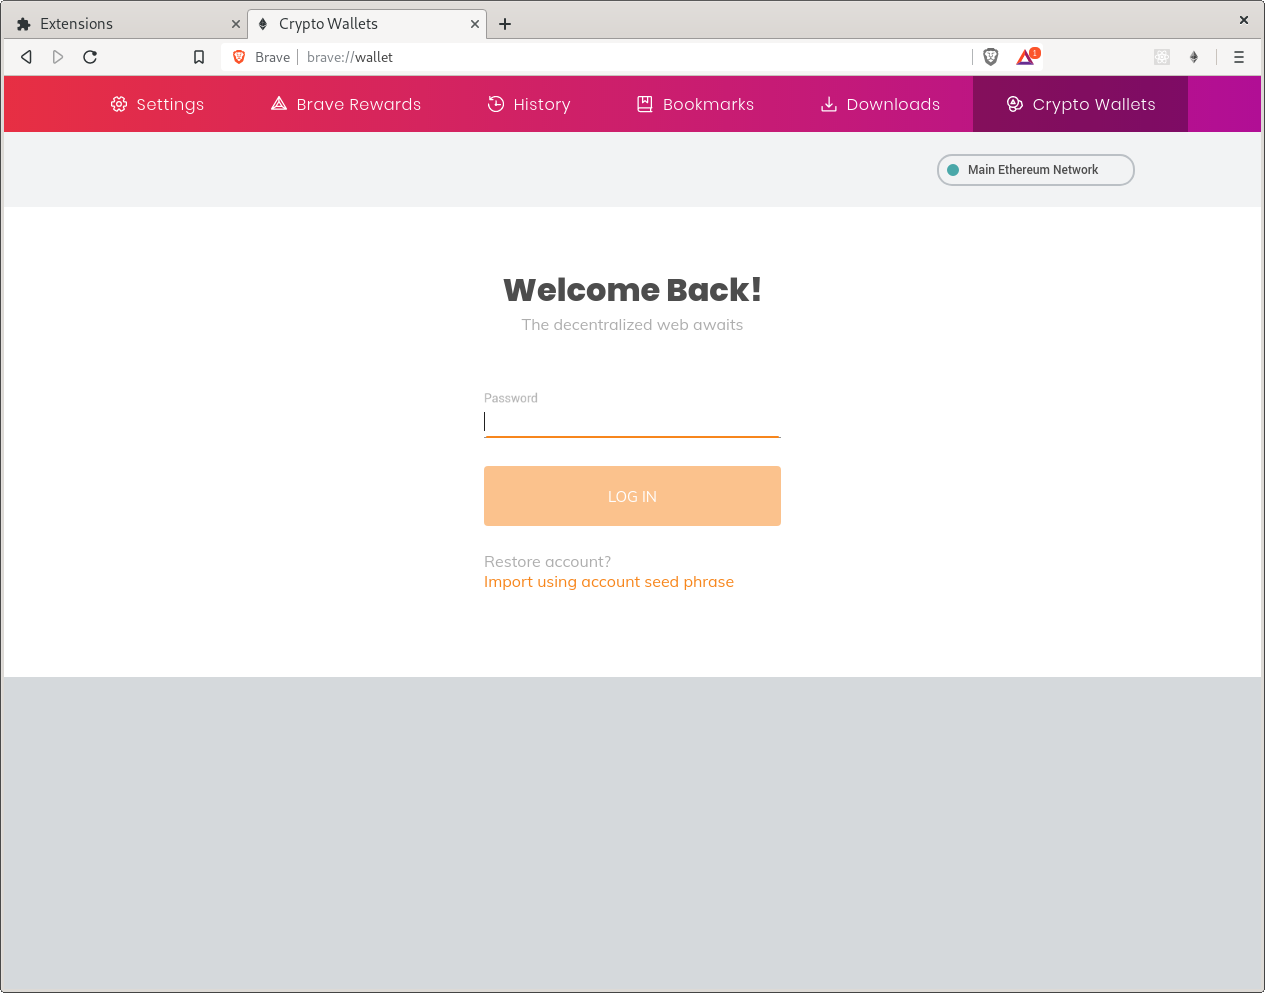This screenshot has width=1265, height=993.
Task: Click the 'The decentralized web awaits' text
Action: (632, 325)
